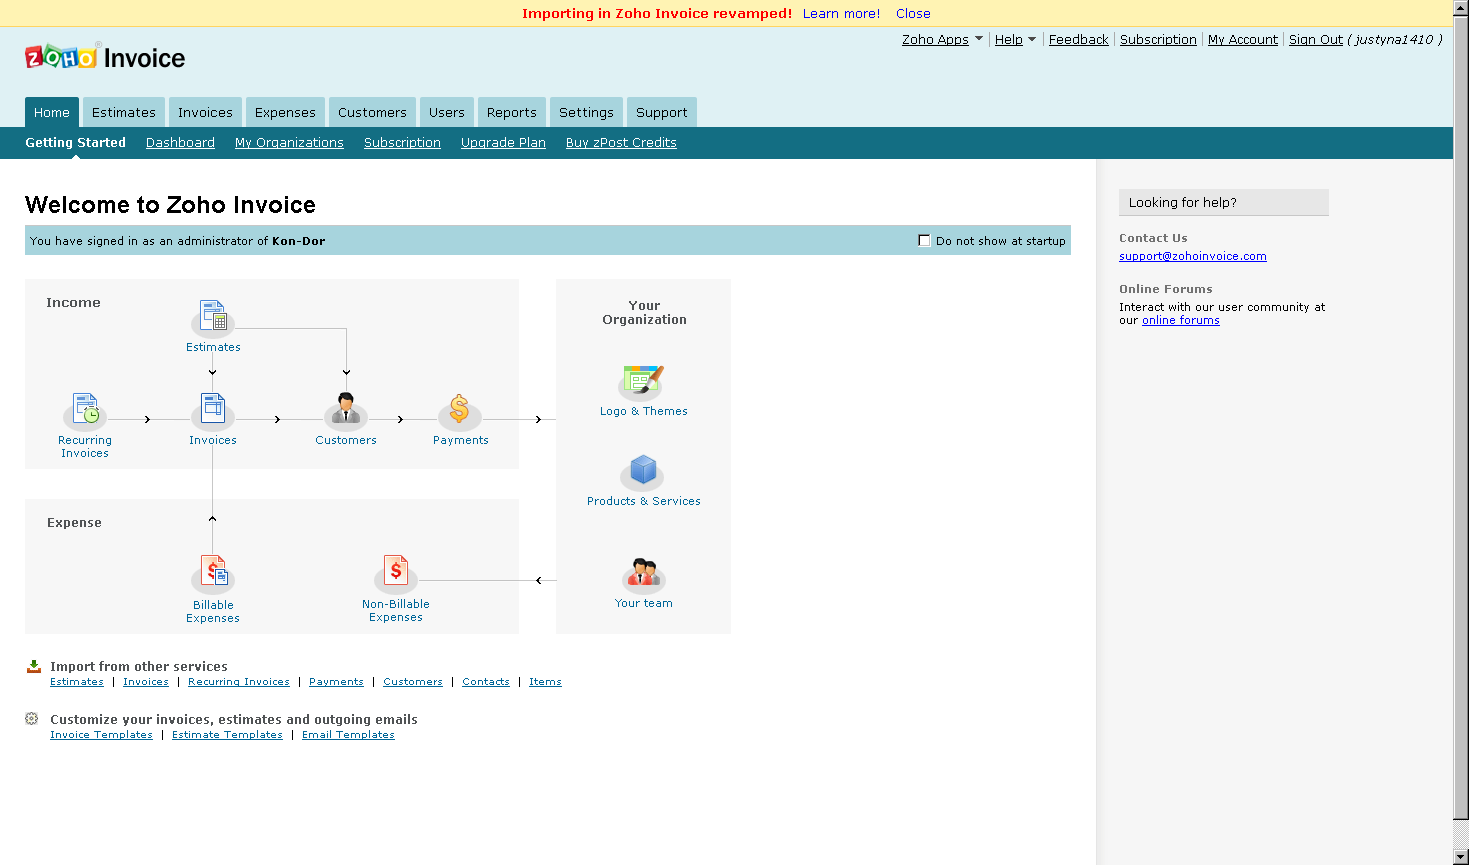Image resolution: width=1469 pixels, height=865 pixels.
Task: Open the Estimates tab
Action: (x=124, y=112)
